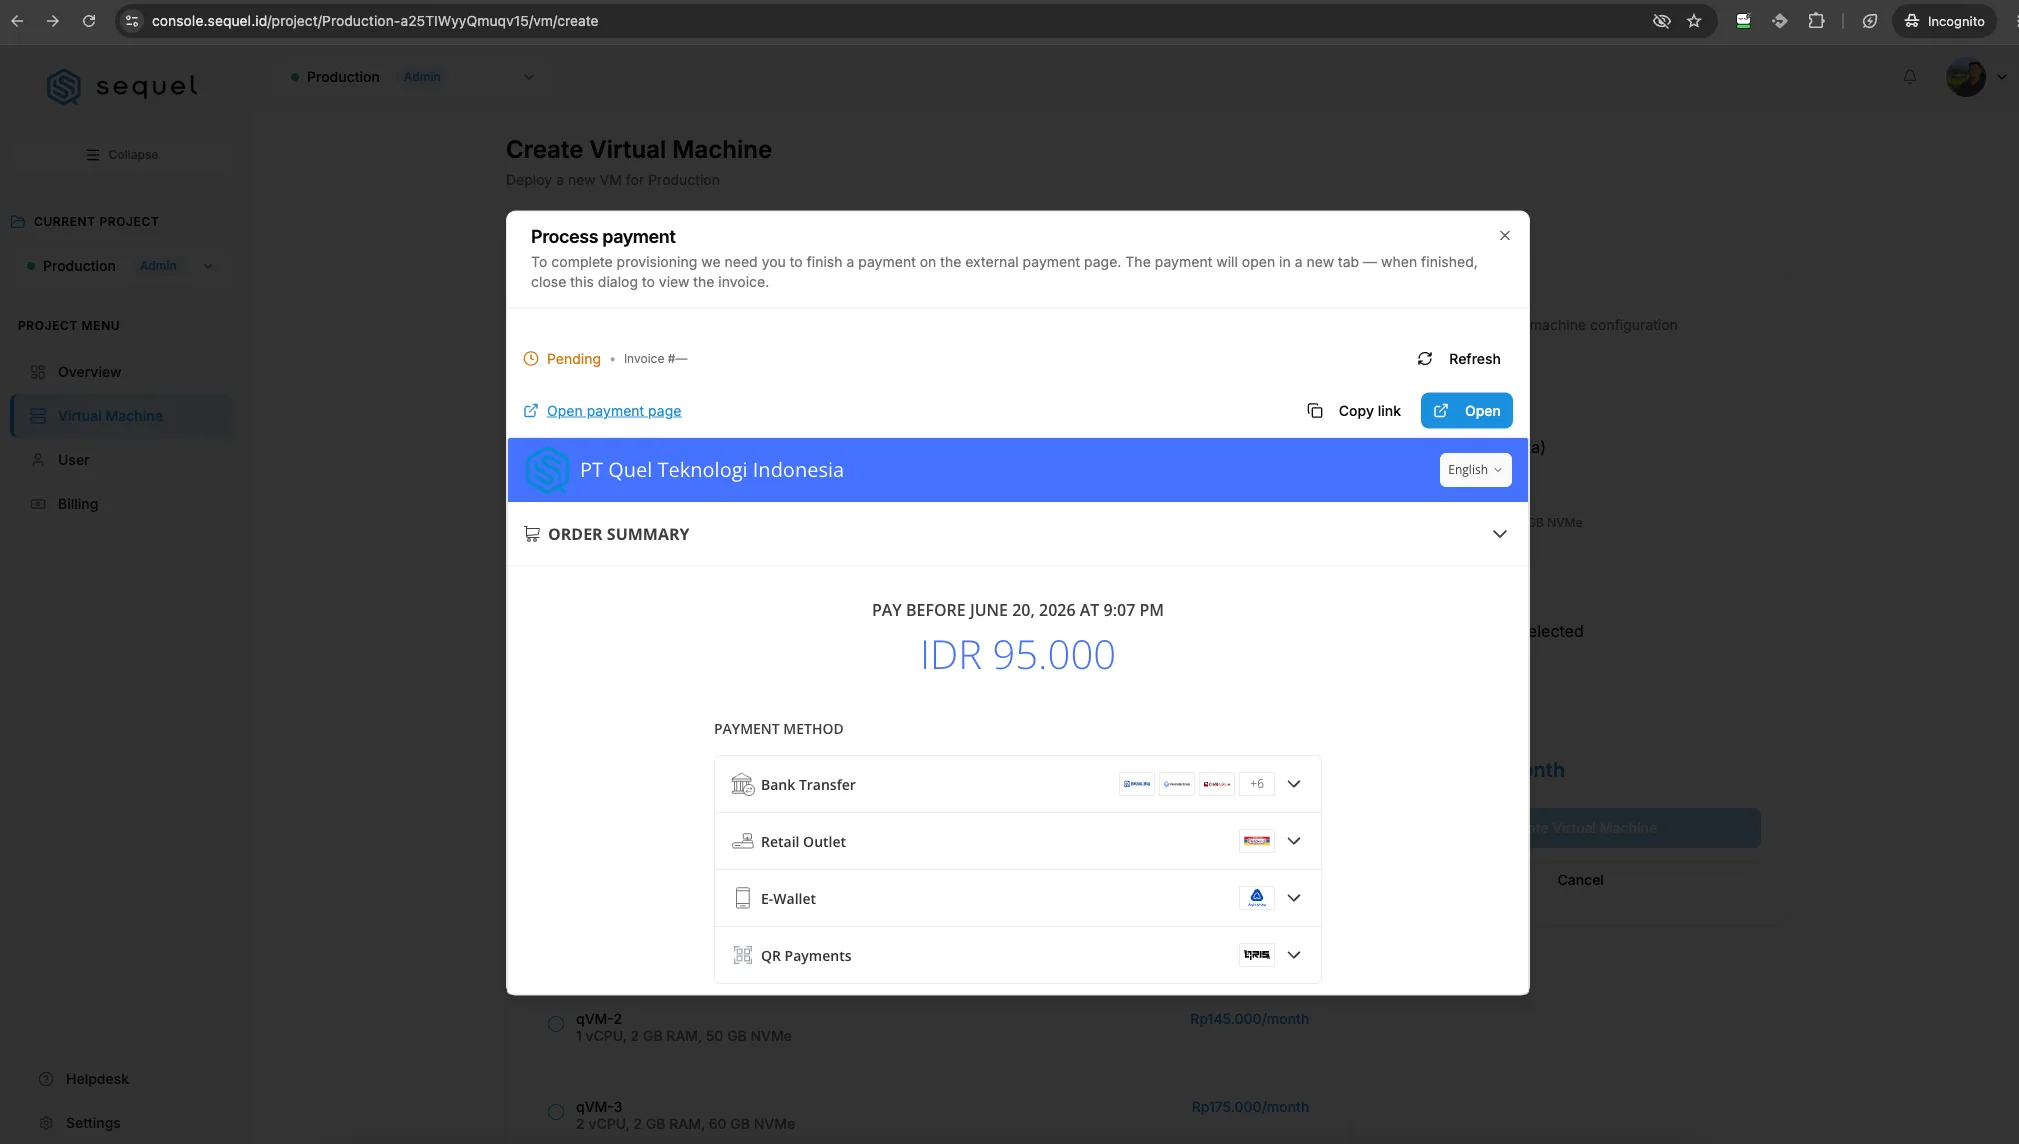The height and width of the screenshot is (1144, 2019).
Task: Expand the Order Summary section
Action: 1017,534
